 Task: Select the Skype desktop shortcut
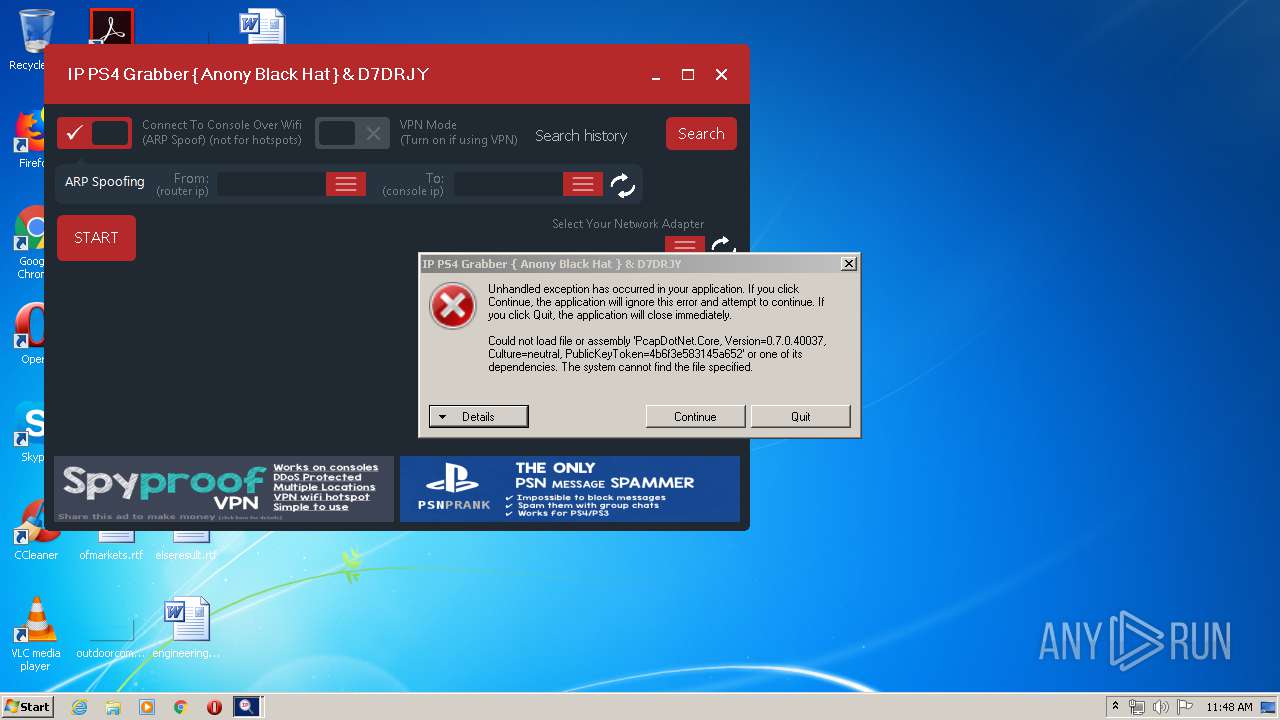click(x=31, y=431)
